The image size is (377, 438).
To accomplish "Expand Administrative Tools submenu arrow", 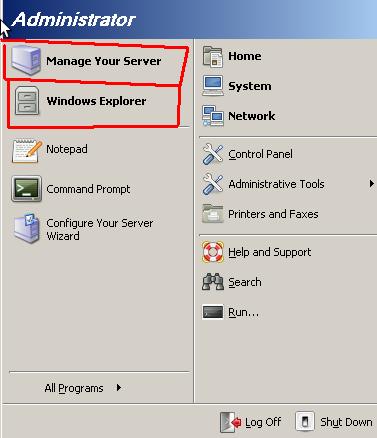I will pos(371,184).
